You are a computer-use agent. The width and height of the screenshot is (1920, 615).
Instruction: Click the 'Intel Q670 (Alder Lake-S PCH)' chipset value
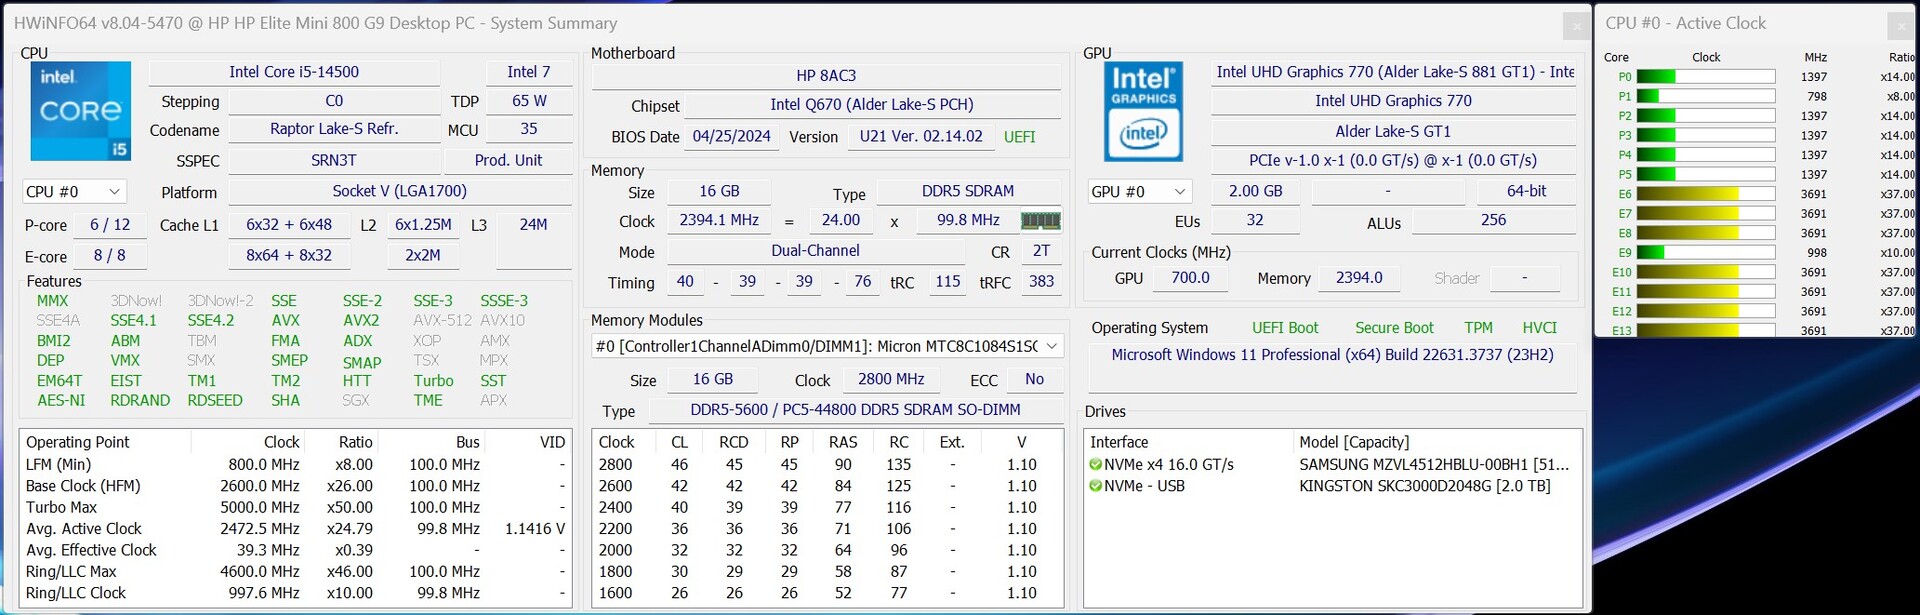pyautogui.click(x=872, y=104)
